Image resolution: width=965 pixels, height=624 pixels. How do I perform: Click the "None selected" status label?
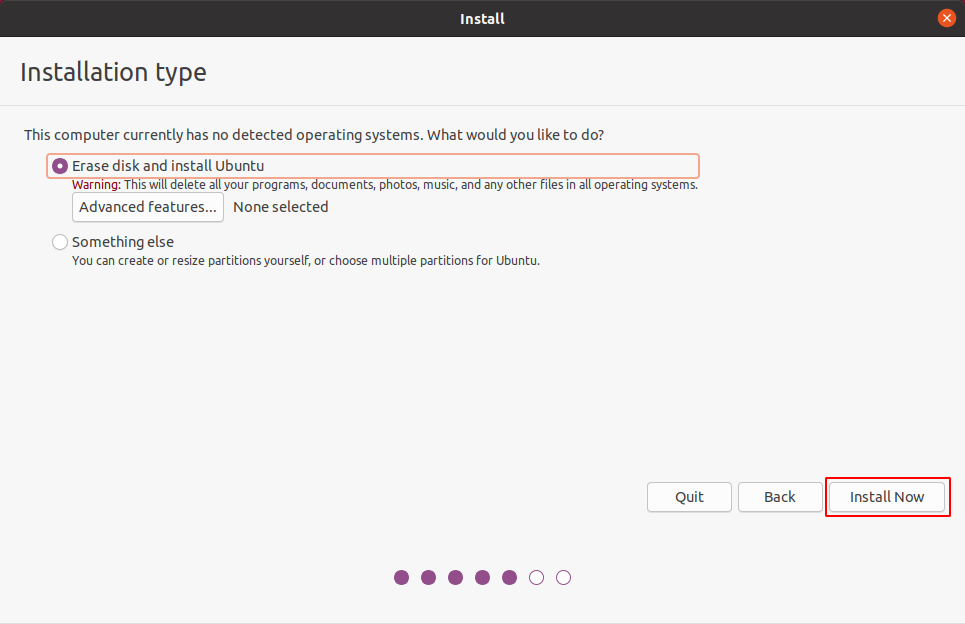pyautogui.click(x=280, y=207)
